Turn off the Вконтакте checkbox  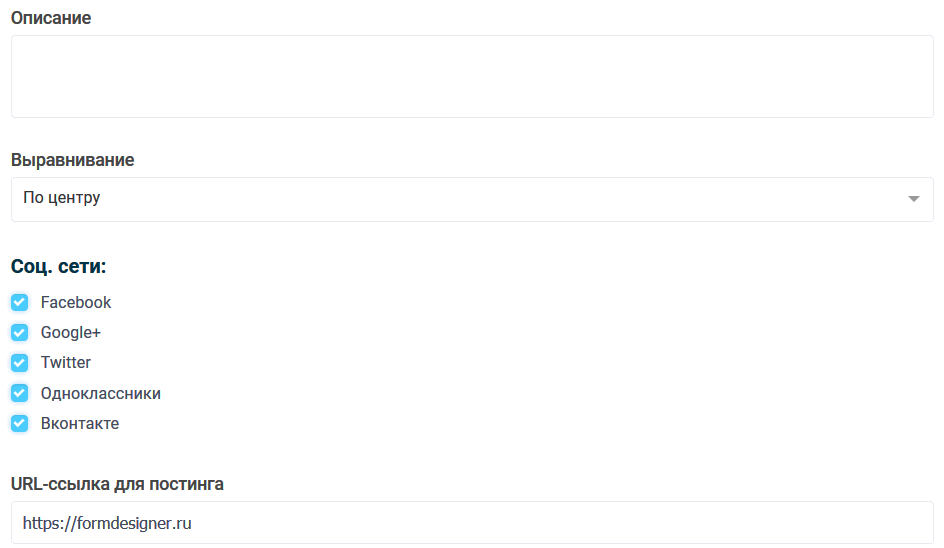(19, 423)
